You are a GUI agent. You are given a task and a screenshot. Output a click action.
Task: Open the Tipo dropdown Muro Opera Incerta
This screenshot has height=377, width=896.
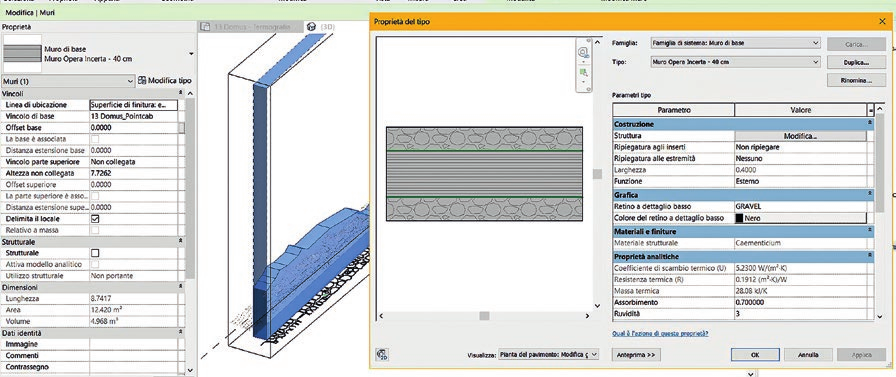coord(735,62)
